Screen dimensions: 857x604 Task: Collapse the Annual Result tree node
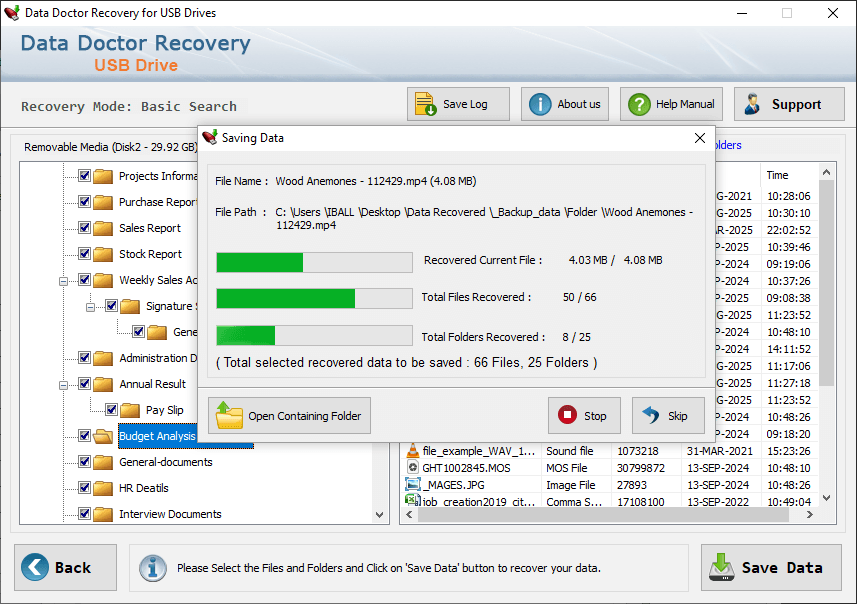tap(63, 385)
